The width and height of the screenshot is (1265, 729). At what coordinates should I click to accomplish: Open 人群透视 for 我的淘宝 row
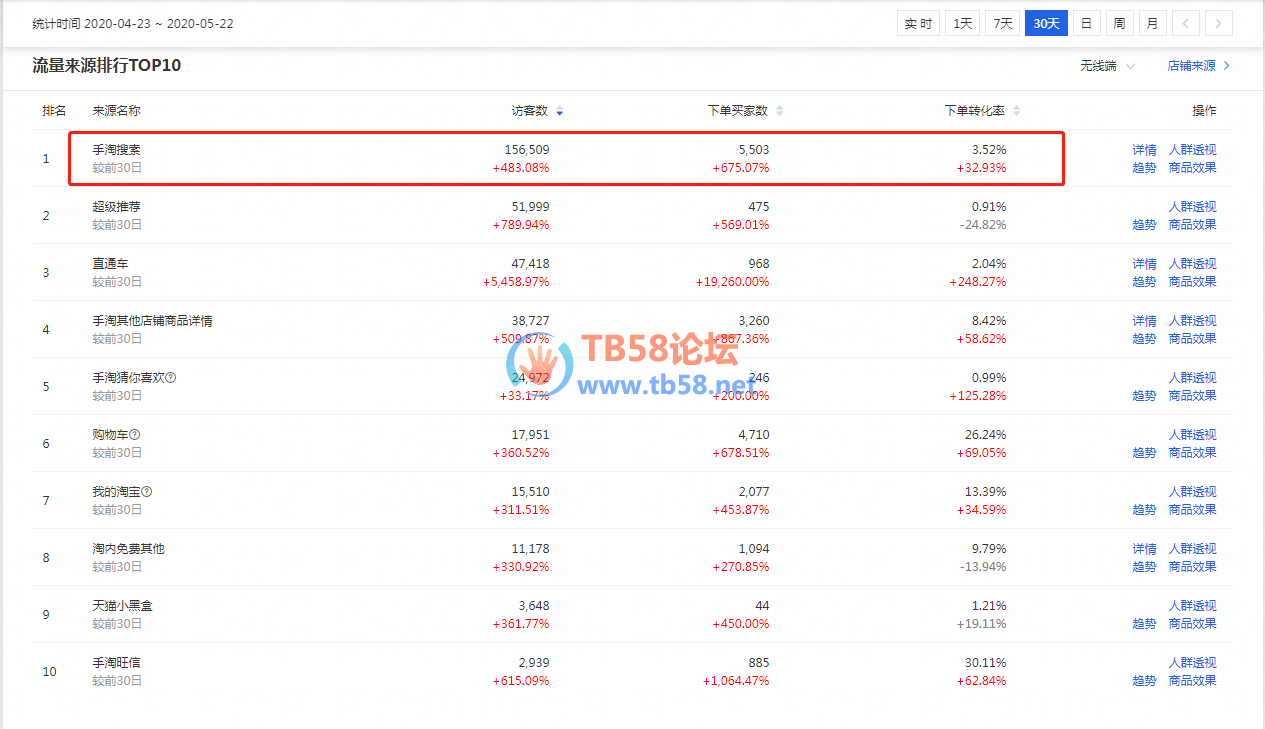[x=1192, y=492]
